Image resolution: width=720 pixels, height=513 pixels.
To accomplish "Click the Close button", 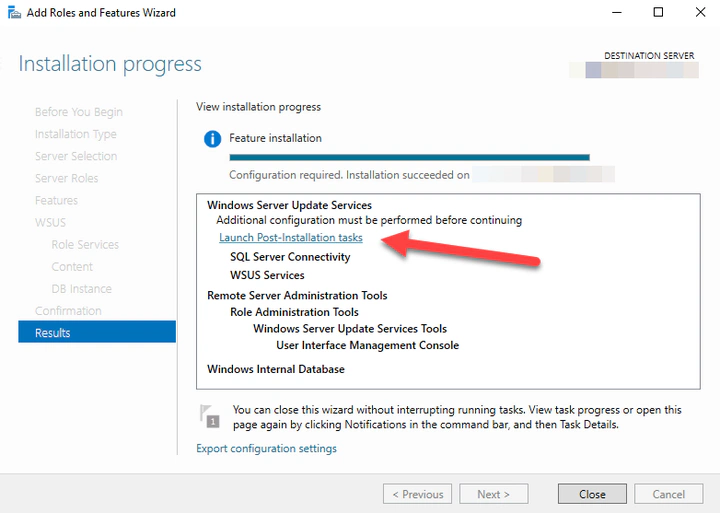I will (592, 494).
